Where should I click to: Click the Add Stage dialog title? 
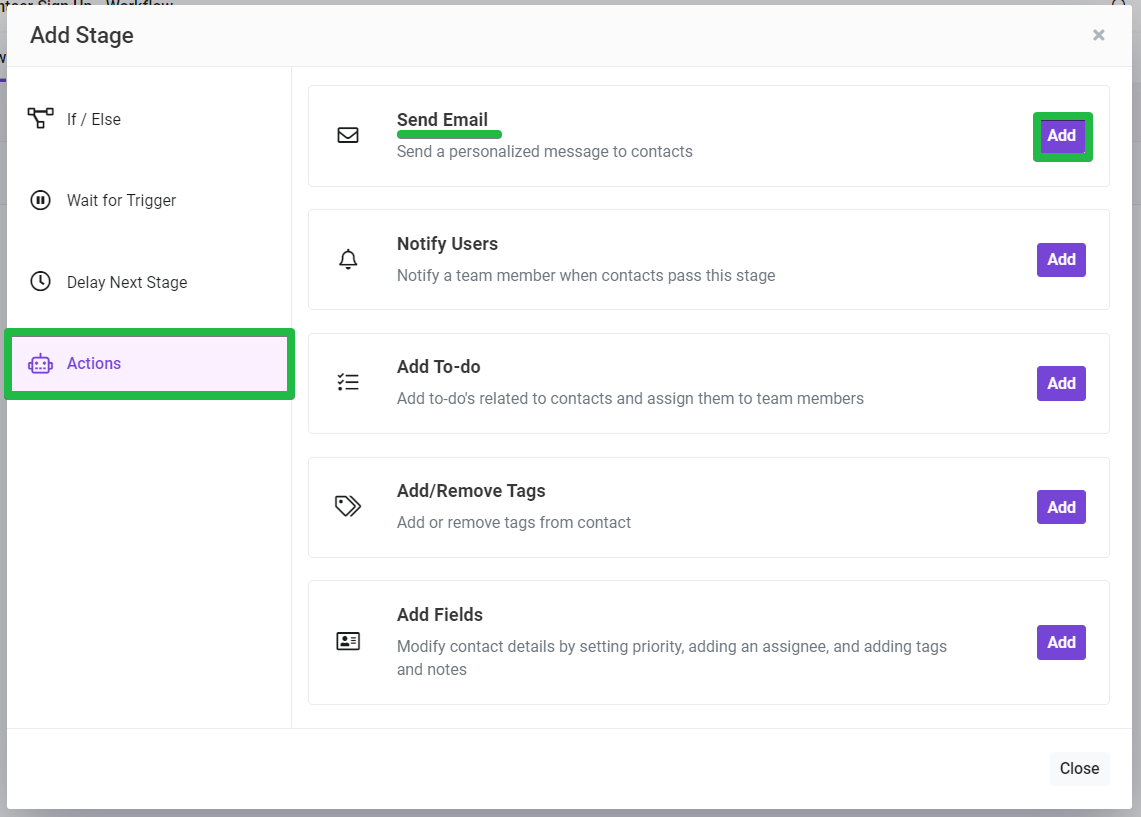[82, 35]
